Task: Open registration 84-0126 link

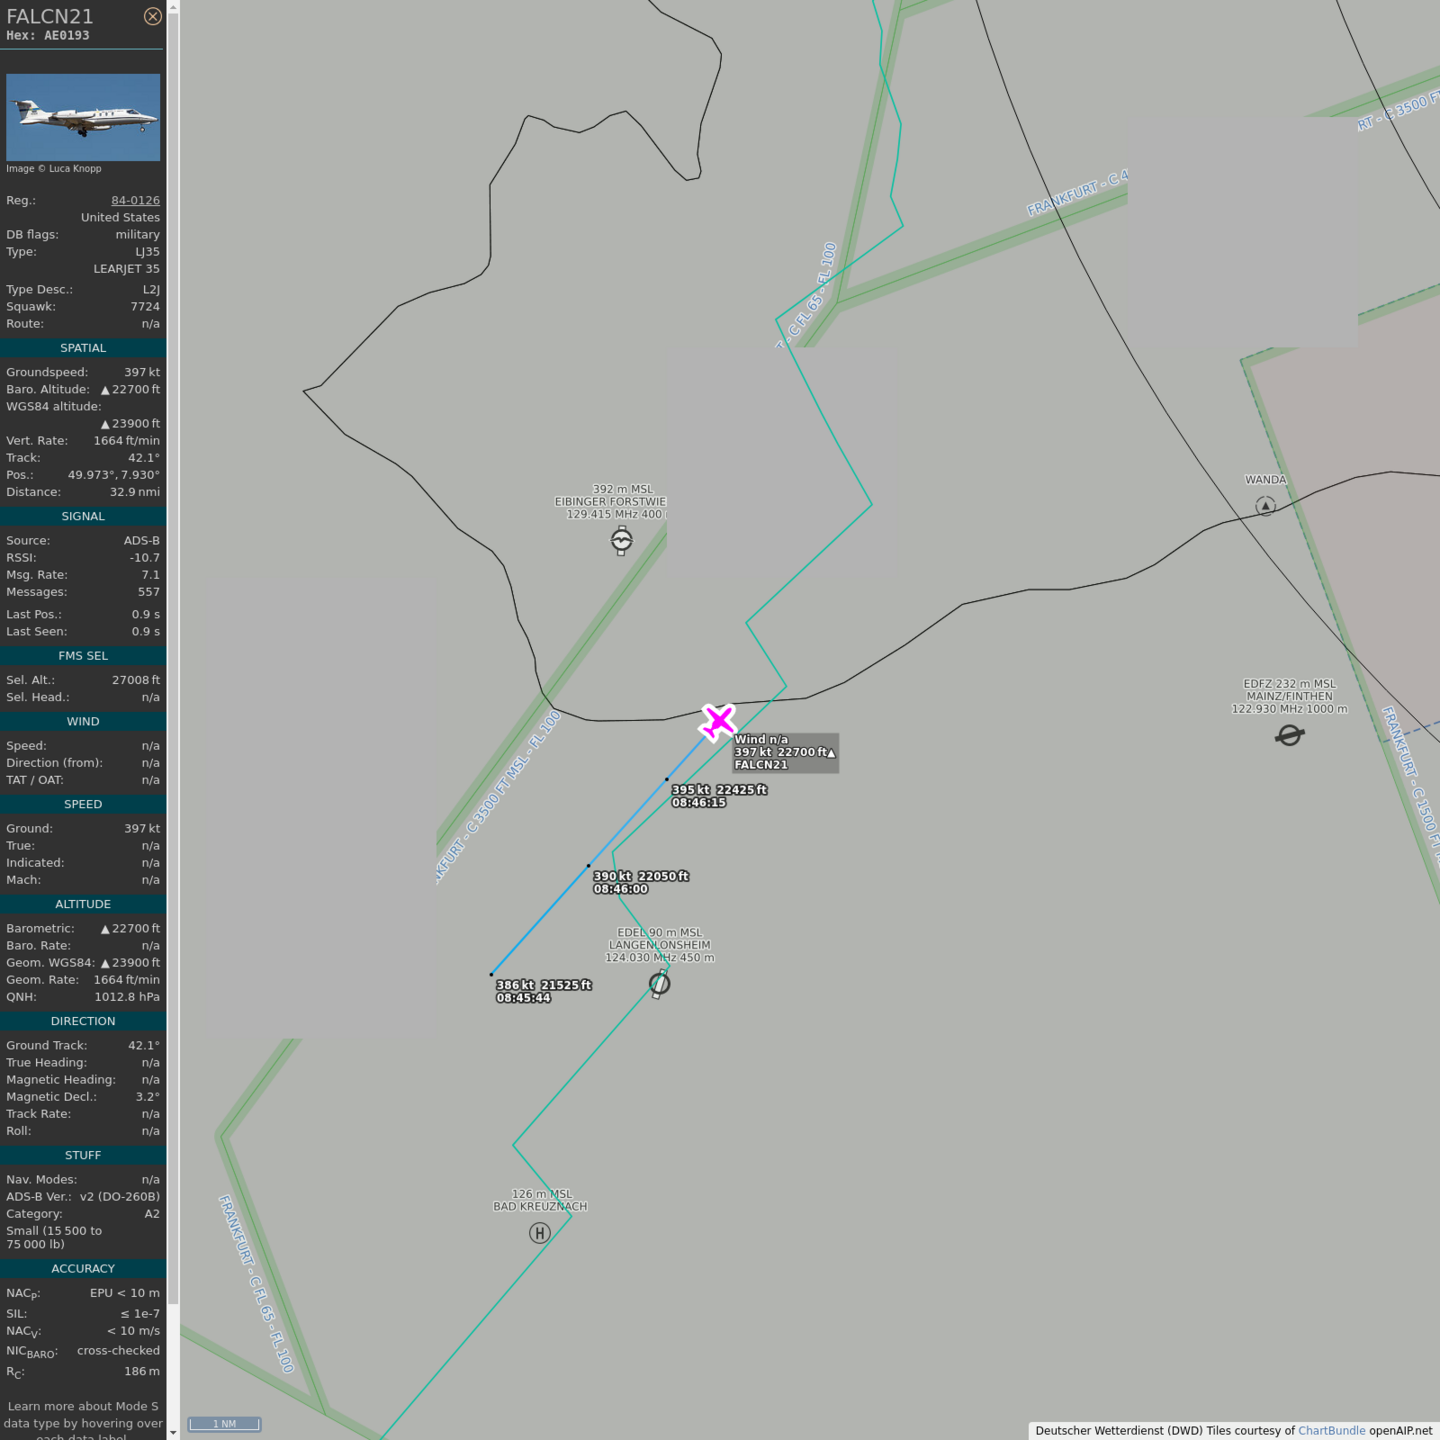Action: pos(135,200)
